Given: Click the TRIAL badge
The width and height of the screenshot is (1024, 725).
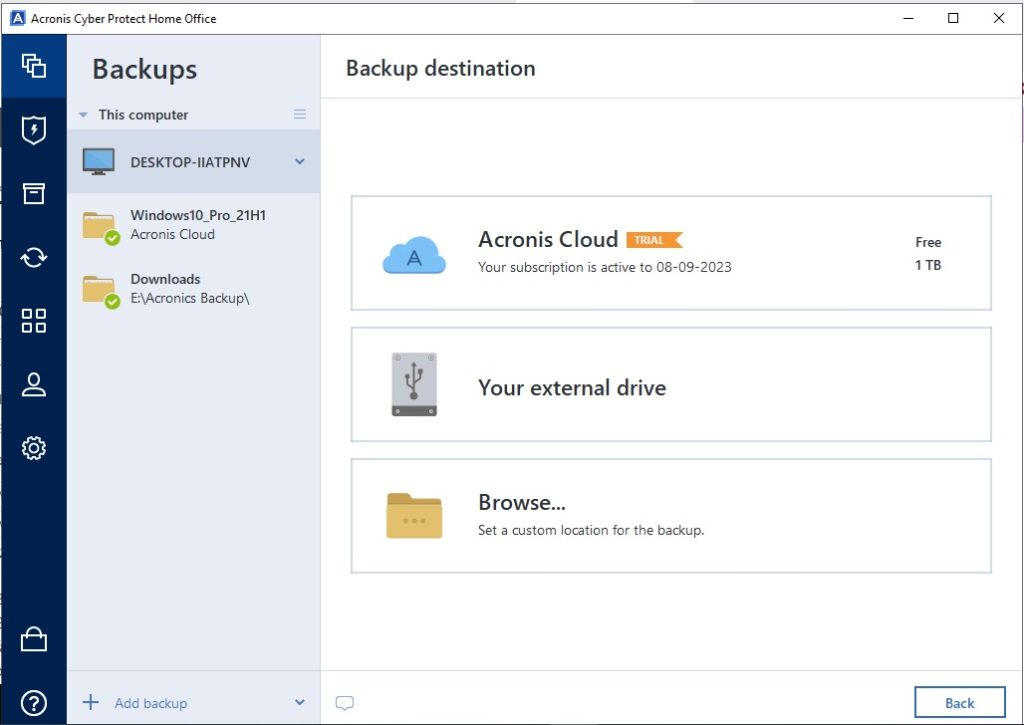Looking at the screenshot, I should tap(654, 240).
